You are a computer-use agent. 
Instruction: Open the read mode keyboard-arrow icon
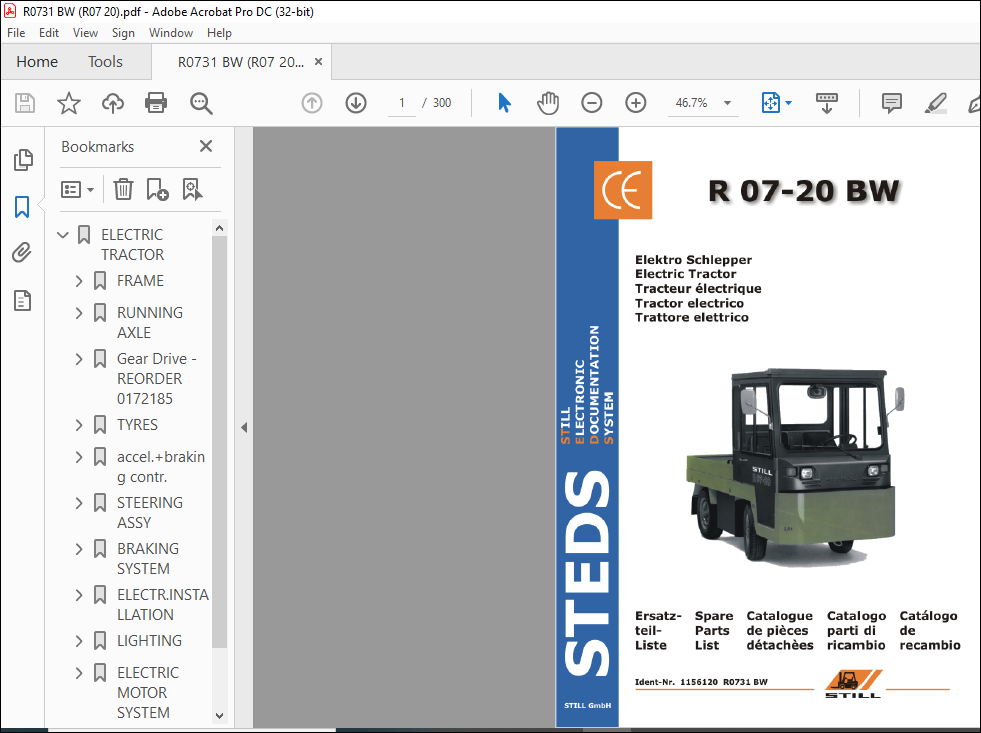pyautogui.click(x=826, y=103)
